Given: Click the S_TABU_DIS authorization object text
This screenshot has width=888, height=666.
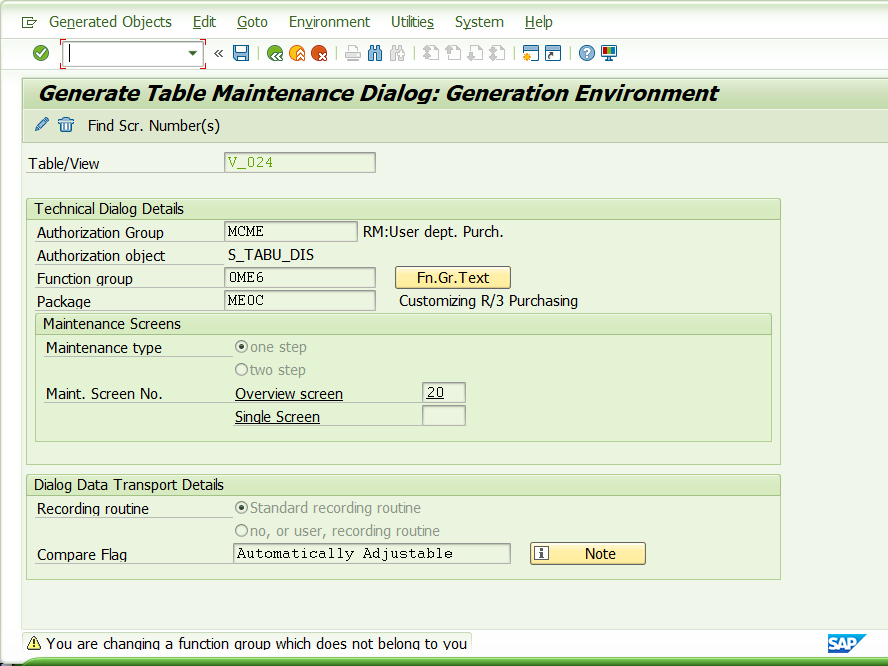Looking at the screenshot, I should [271, 255].
